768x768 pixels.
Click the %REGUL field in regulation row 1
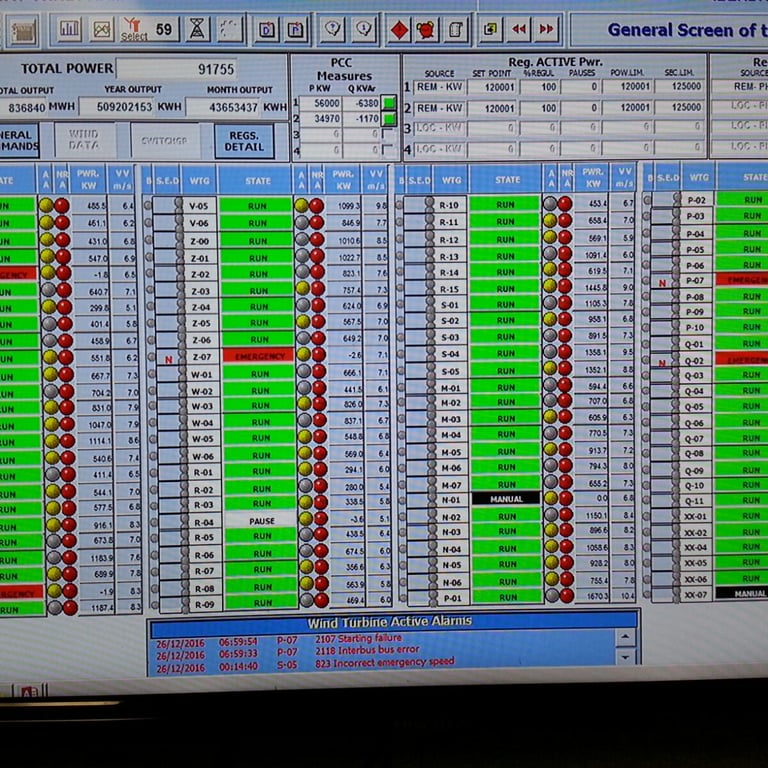[x=539, y=87]
